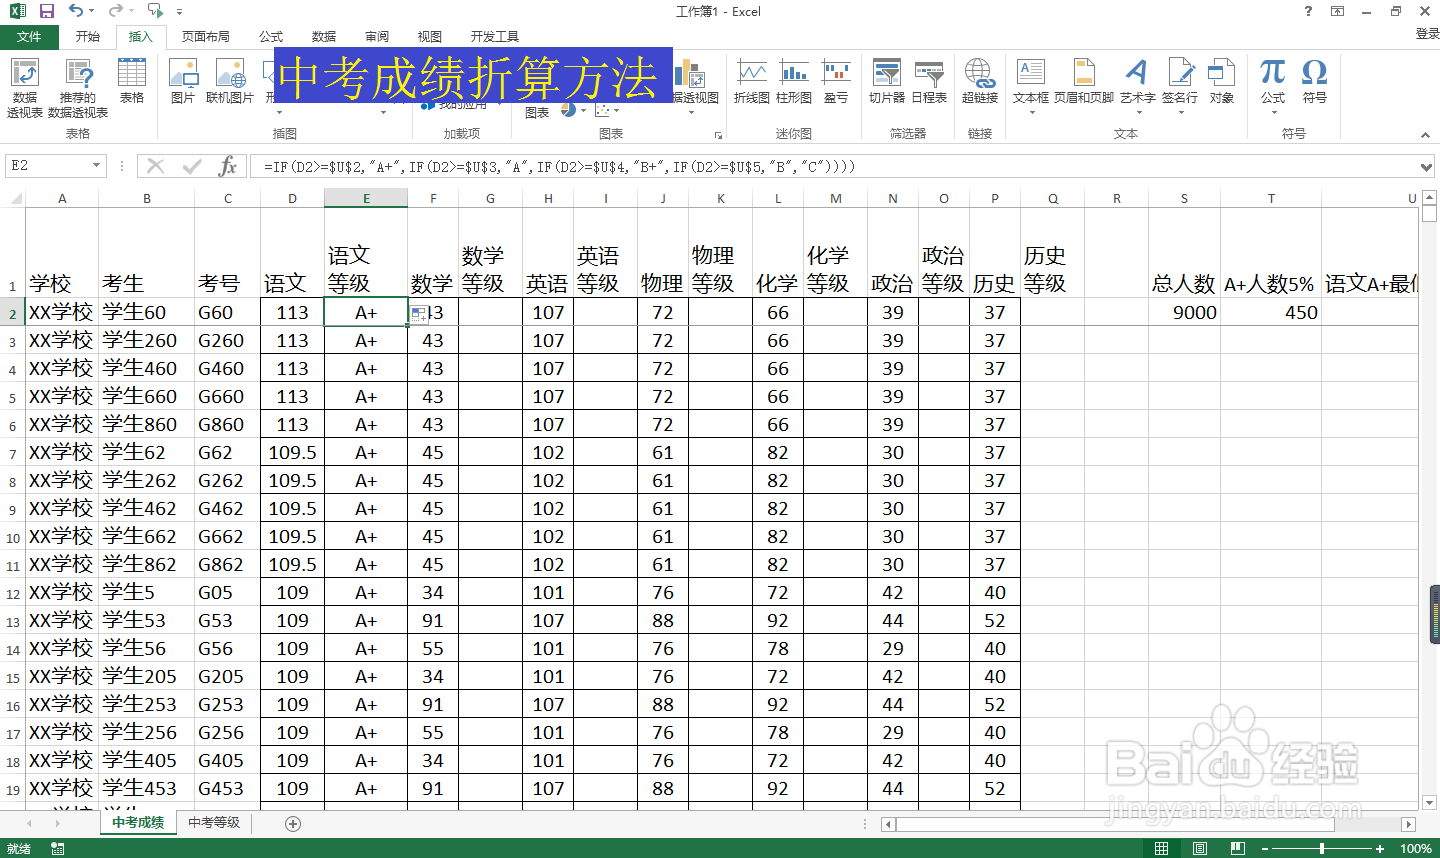Viewport: 1440px width, 858px height.
Task: Insert a Slicer filter
Action: 887,81
